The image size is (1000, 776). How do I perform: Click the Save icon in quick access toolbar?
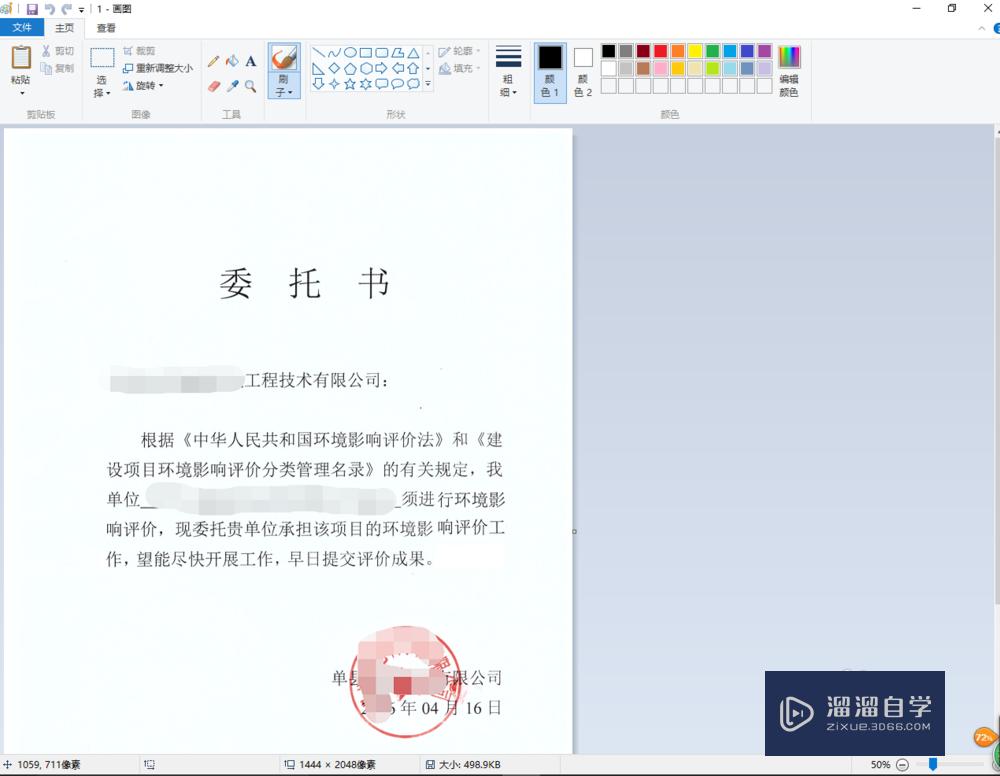32,8
